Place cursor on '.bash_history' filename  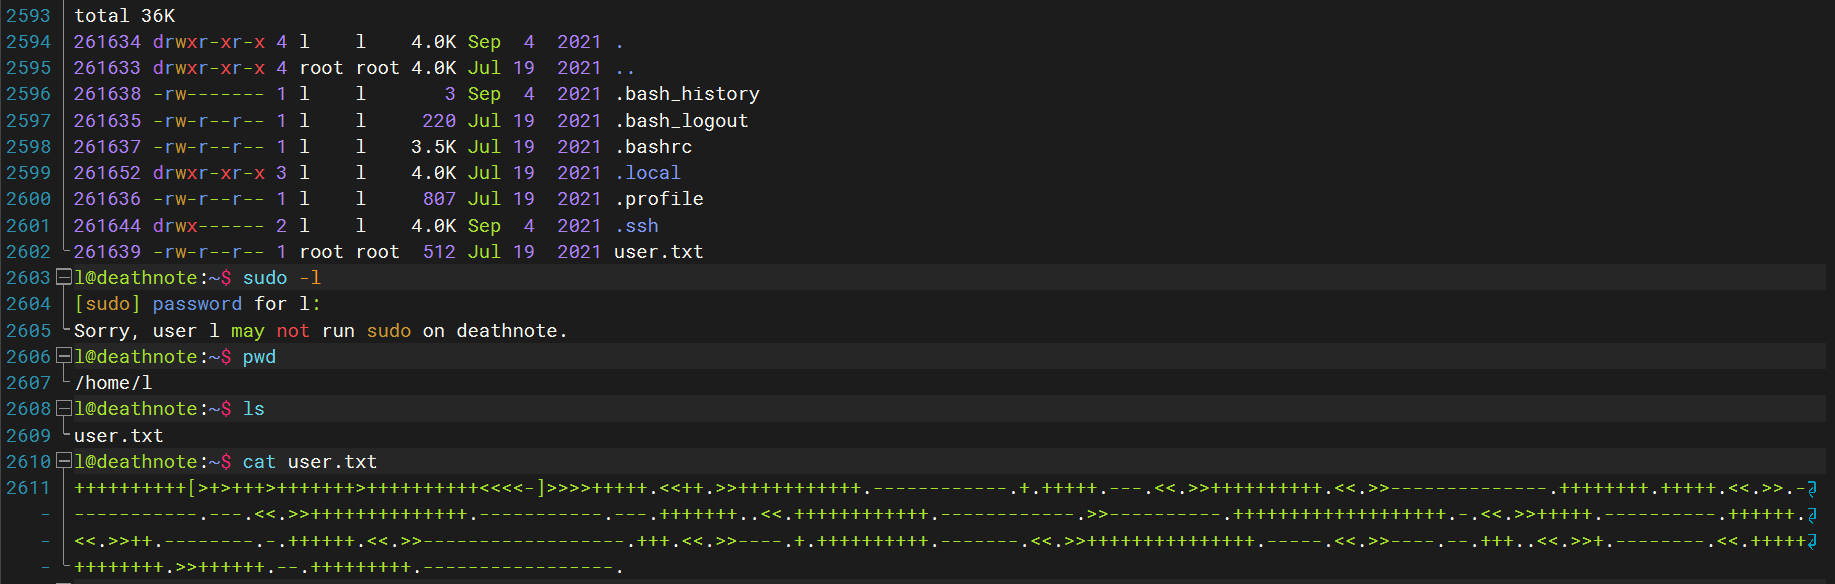(687, 94)
